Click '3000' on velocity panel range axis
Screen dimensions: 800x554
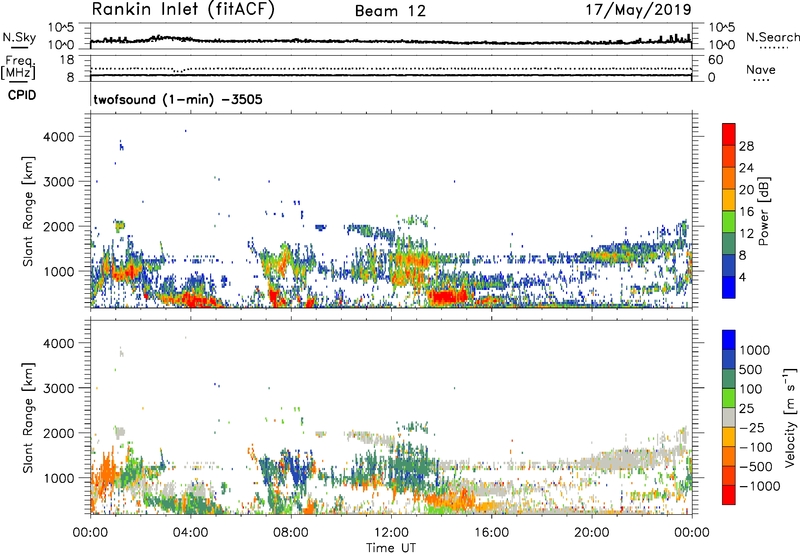[59, 388]
